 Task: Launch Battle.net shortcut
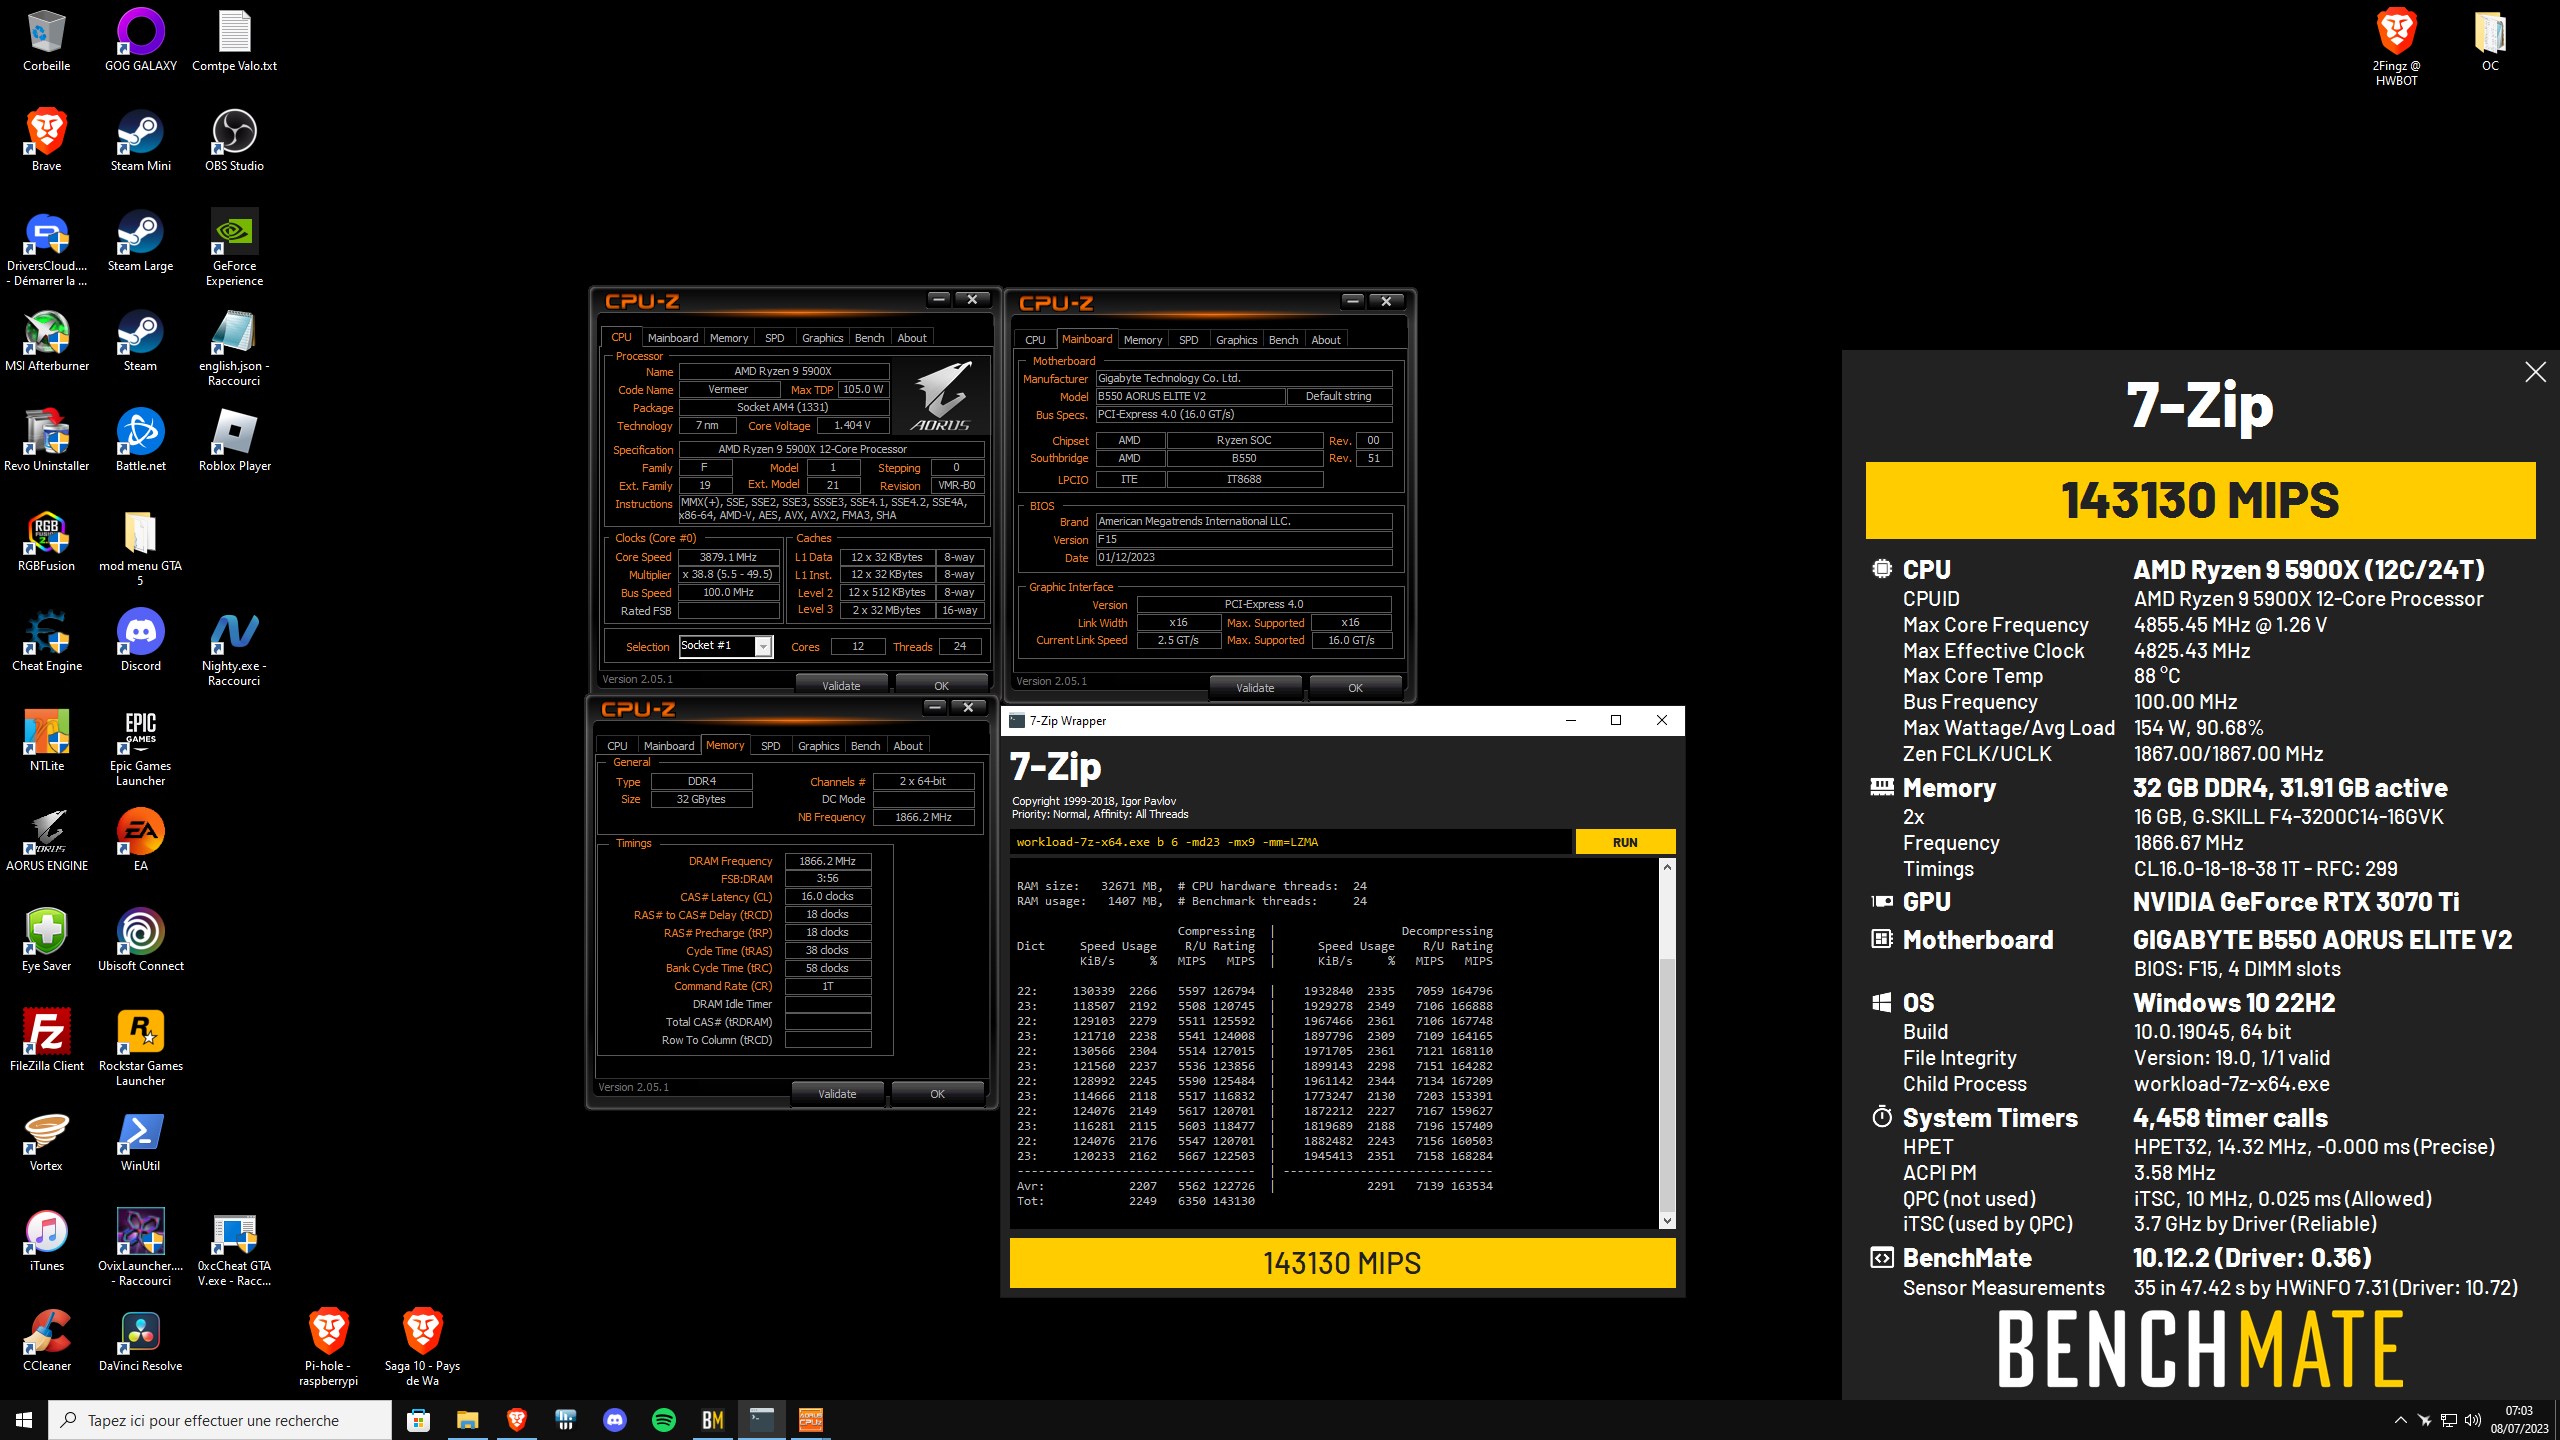point(141,440)
